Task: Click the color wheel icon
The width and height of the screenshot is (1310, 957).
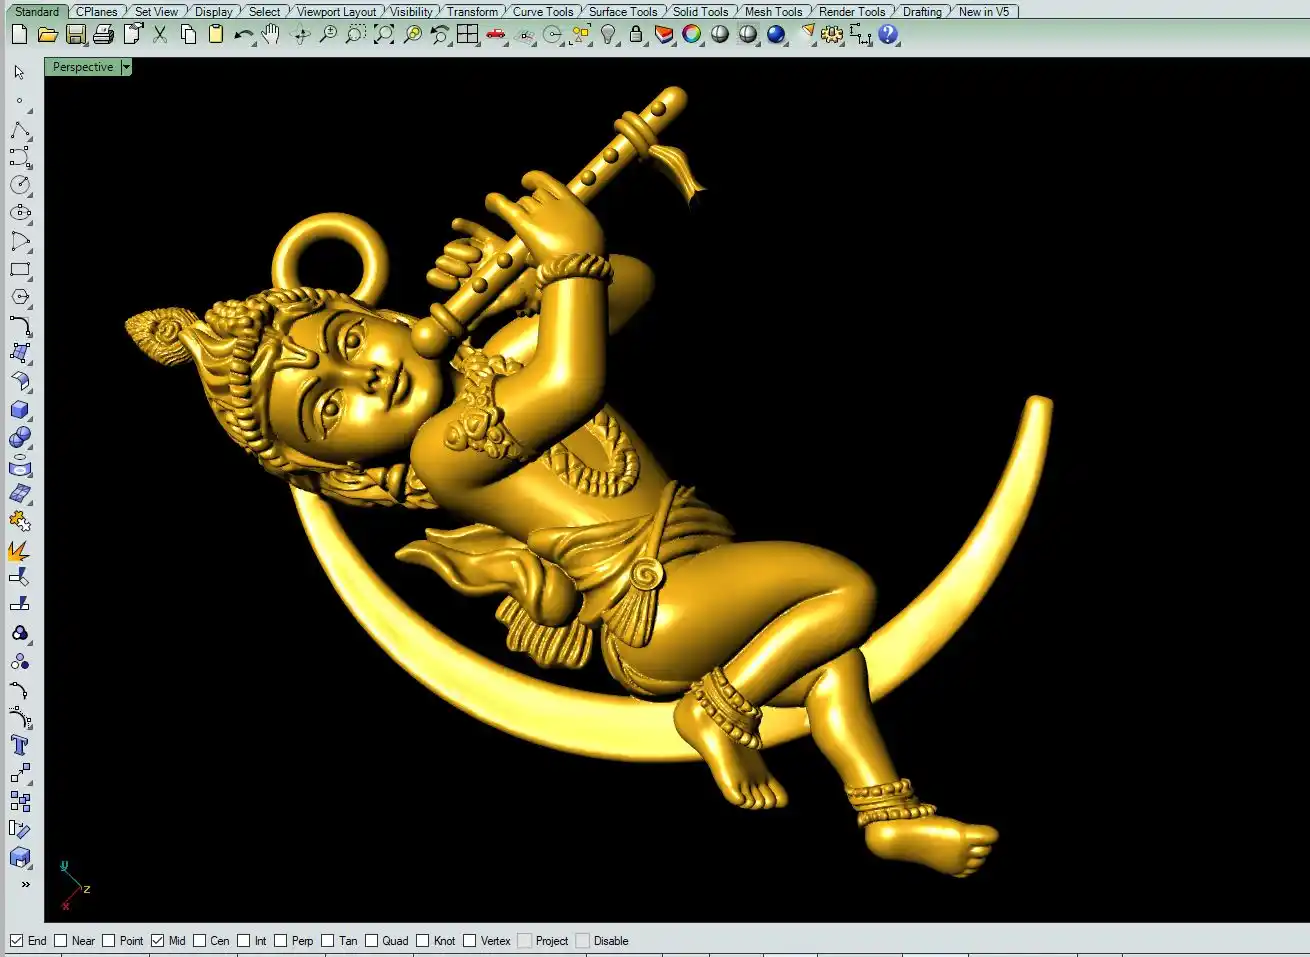Action: click(x=691, y=35)
